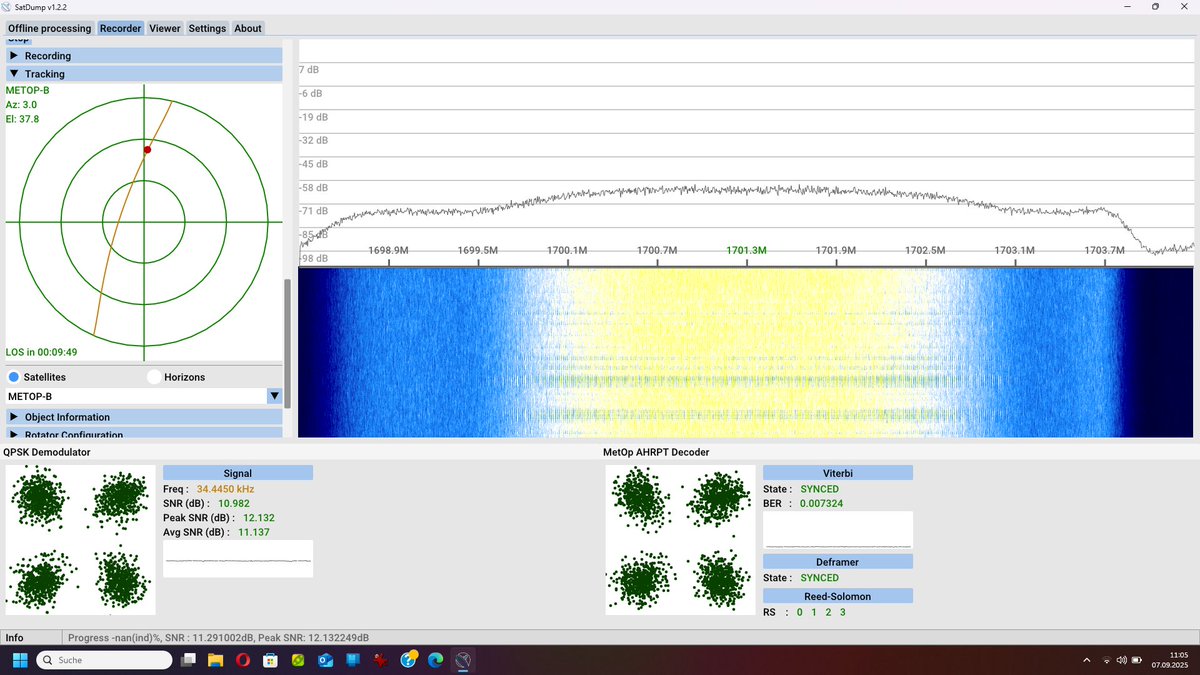Expand the Rotator Configuration section
Image resolution: width=1200 pixels, height=675 pixels.
tap(144, 434)
